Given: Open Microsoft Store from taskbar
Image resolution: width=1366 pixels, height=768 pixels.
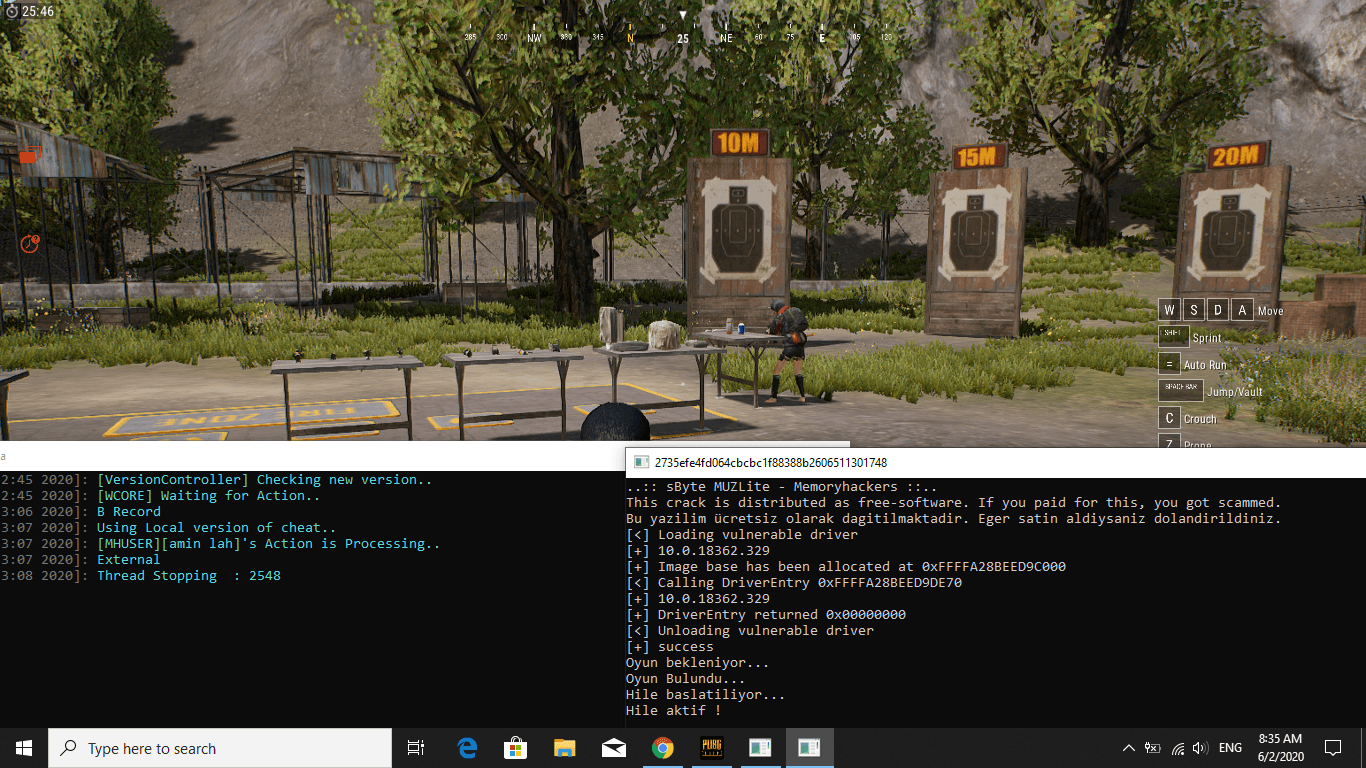Looking at the screenshot, I should tap(516, 748).
